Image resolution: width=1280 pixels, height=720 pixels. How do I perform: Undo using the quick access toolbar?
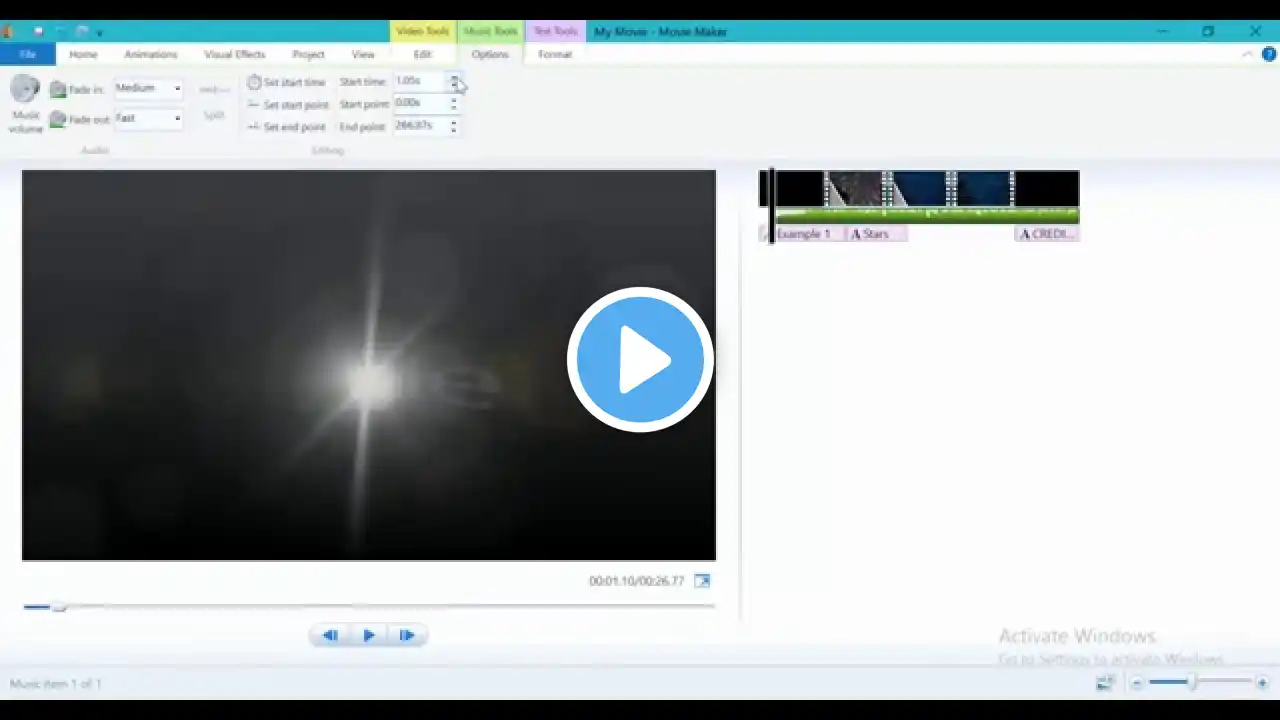[61, 32]
